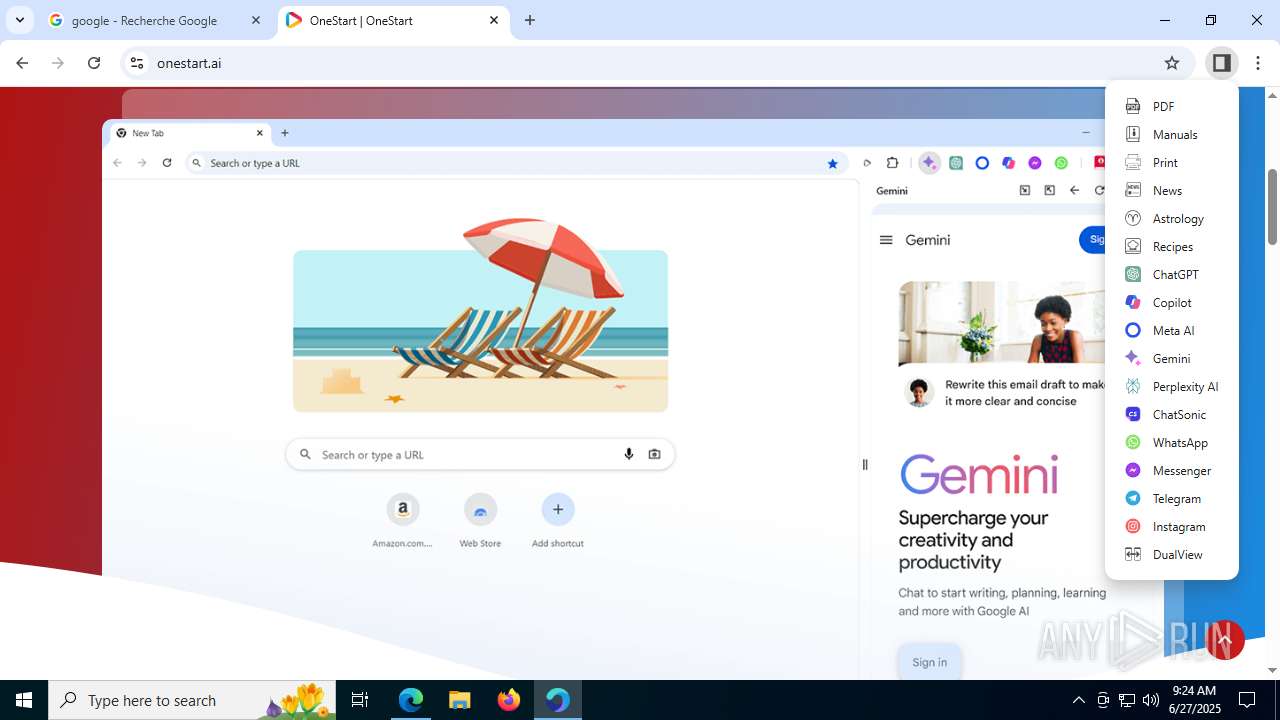Viewport: 1280px width, 720px height.
Task: Open File Explorer from the taskbar
Action: [x=460, y=700]
